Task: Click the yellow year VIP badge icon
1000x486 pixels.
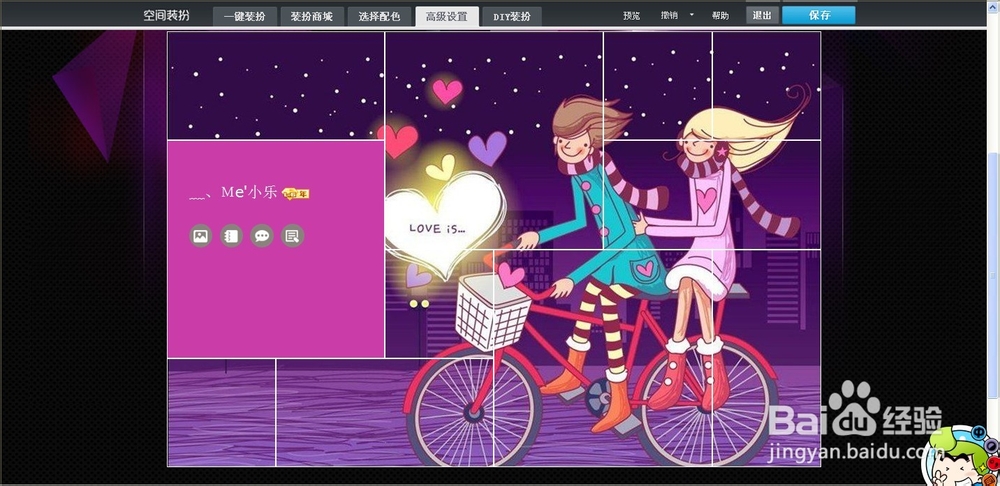Action: 296,193
